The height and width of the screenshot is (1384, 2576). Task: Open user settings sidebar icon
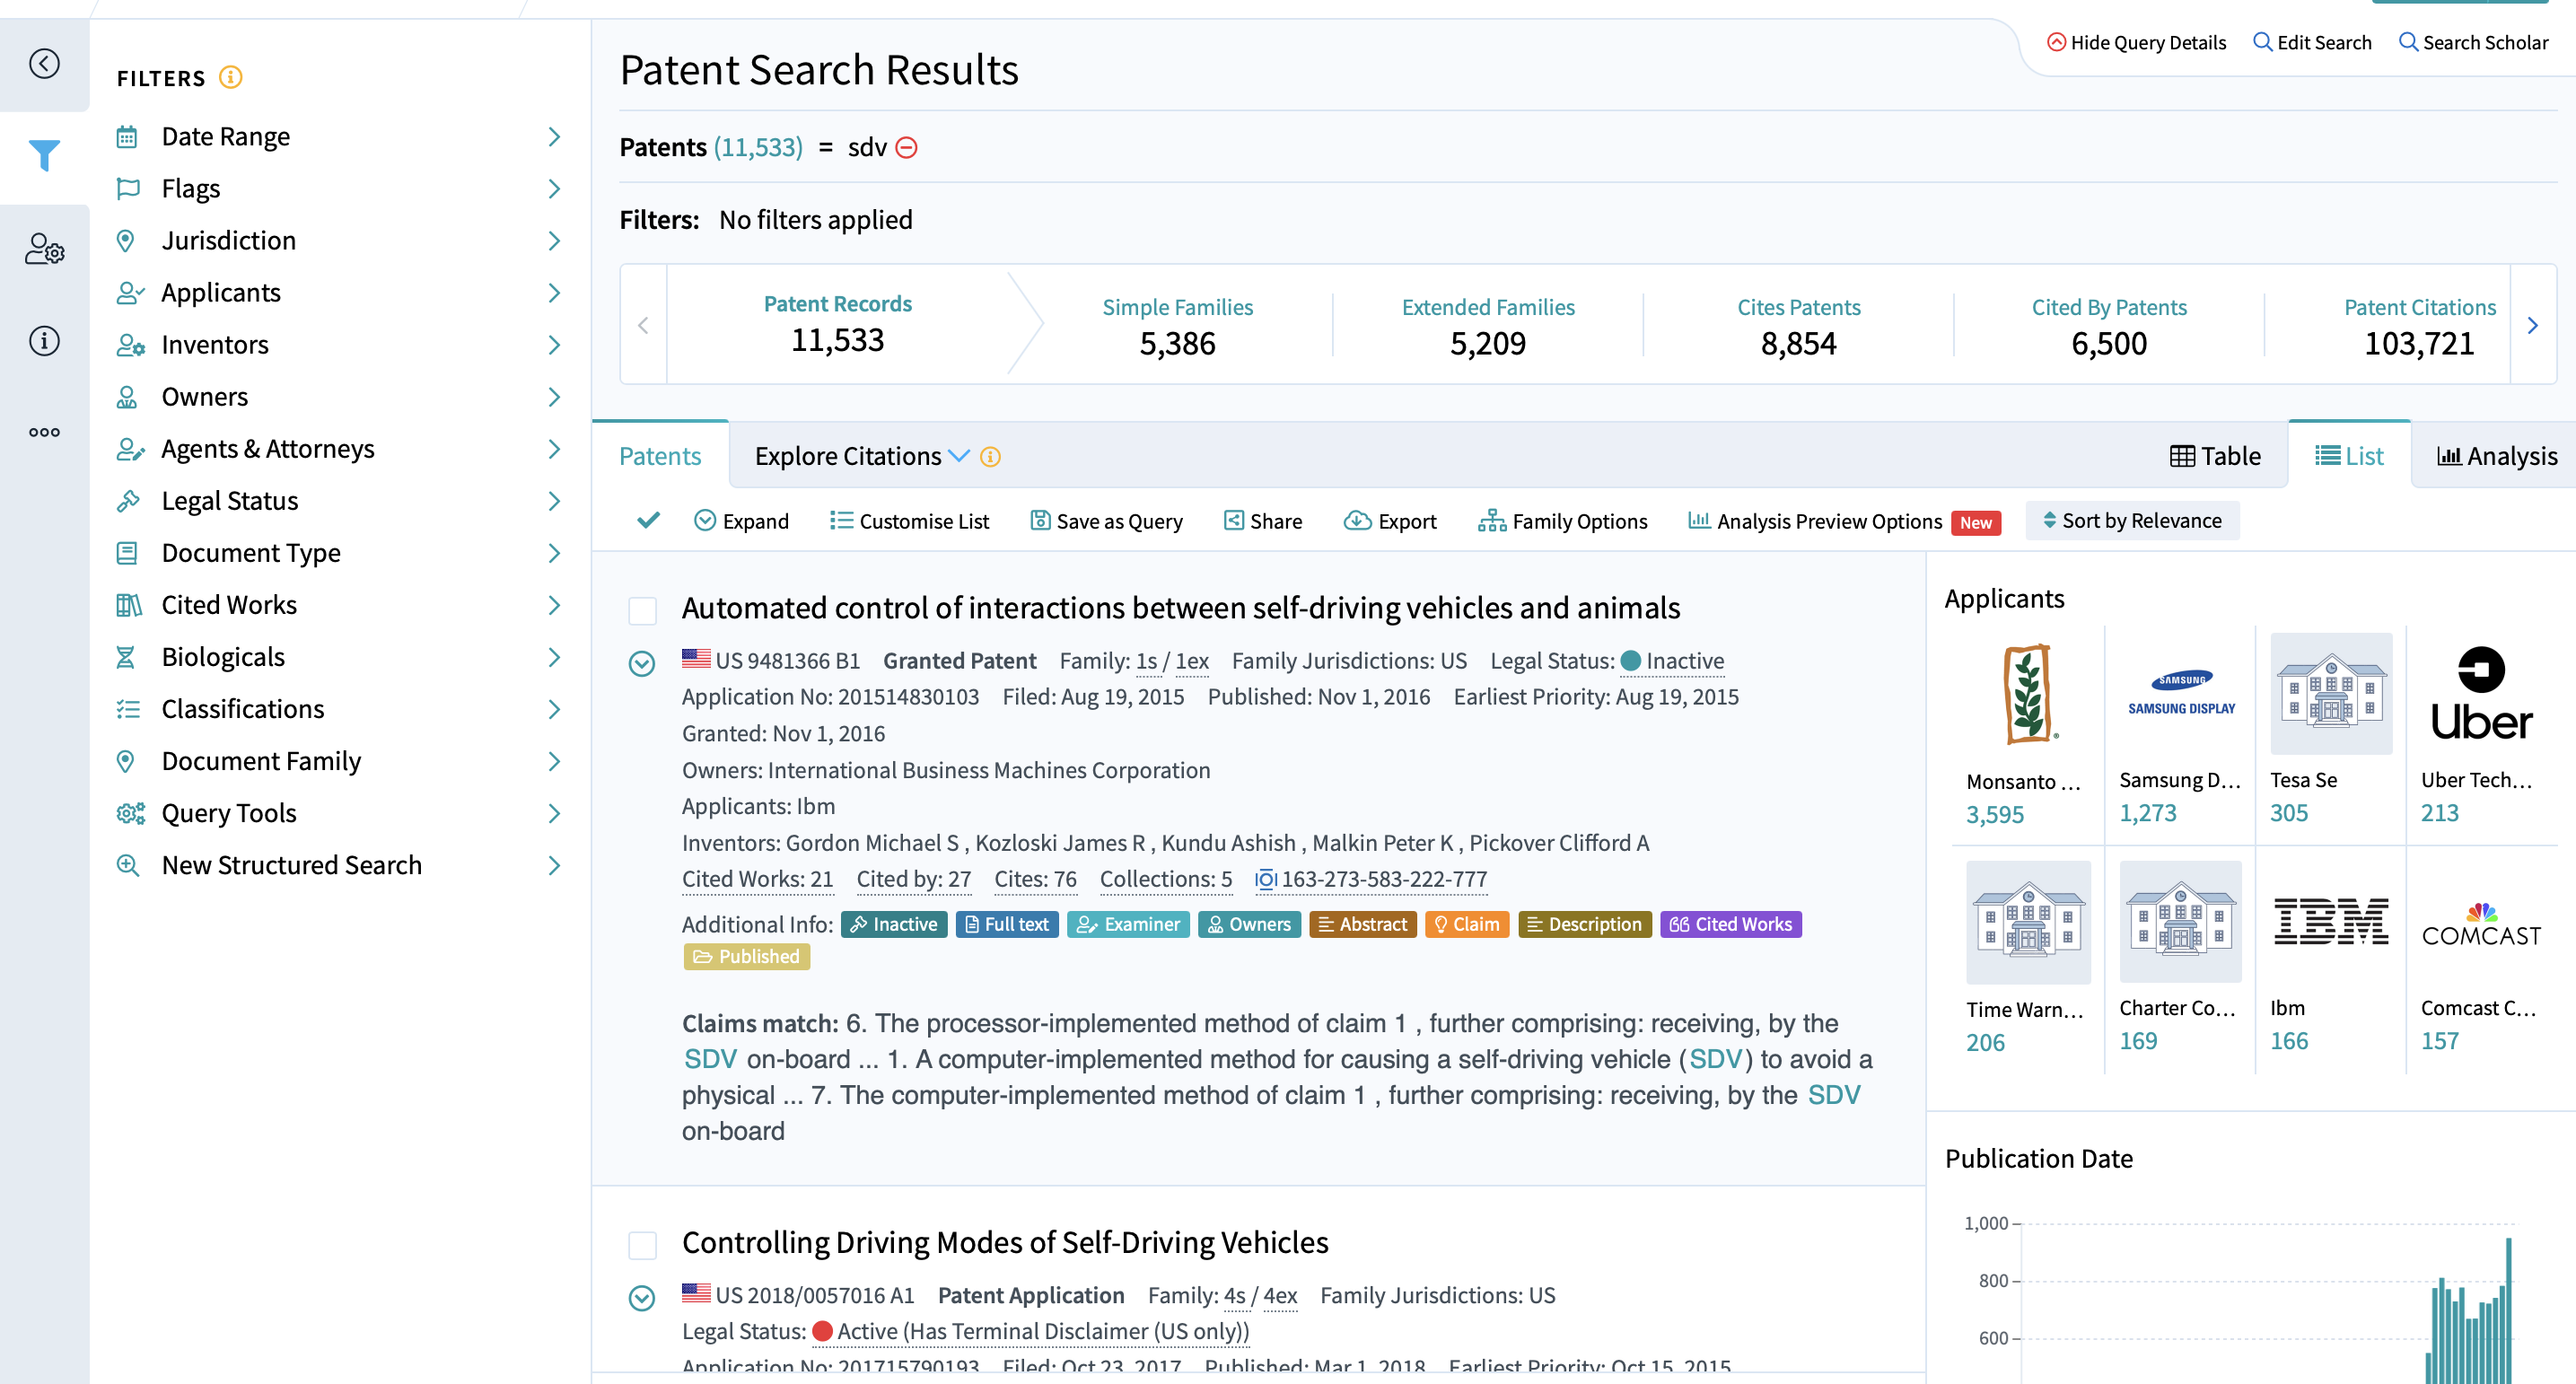click(x=44, y=249)
